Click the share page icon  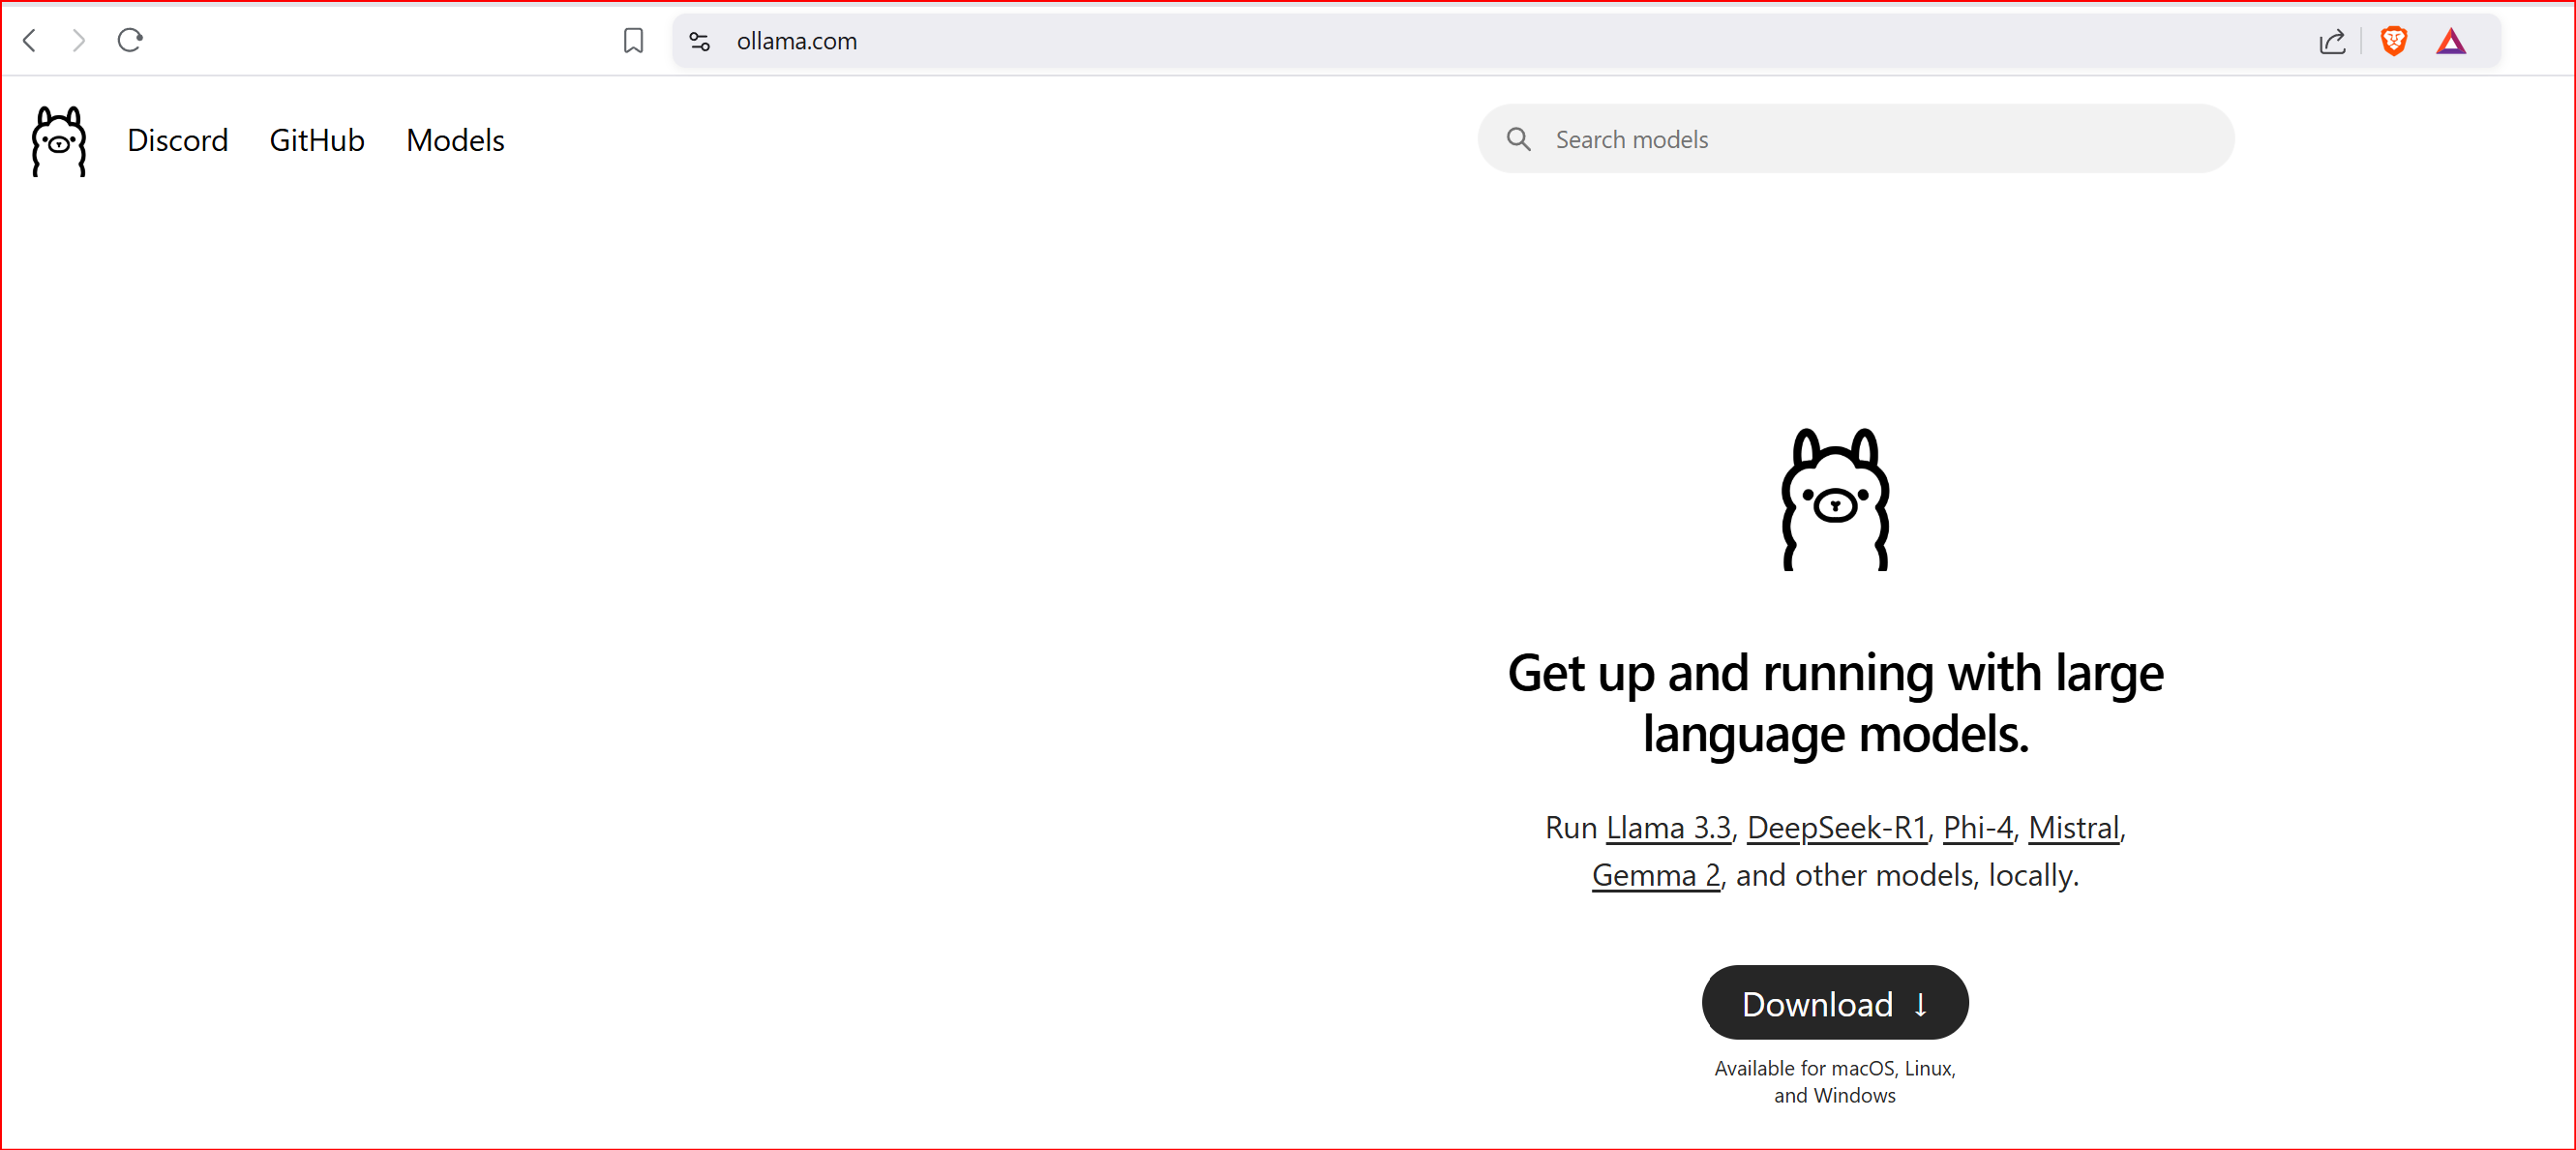point(2332,41)
